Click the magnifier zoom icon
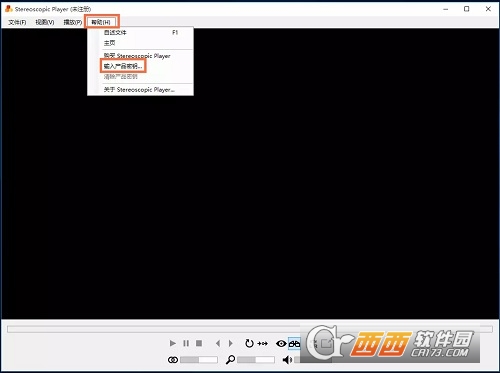The width and height of the screenshot is (500, 373). point(230,360)
